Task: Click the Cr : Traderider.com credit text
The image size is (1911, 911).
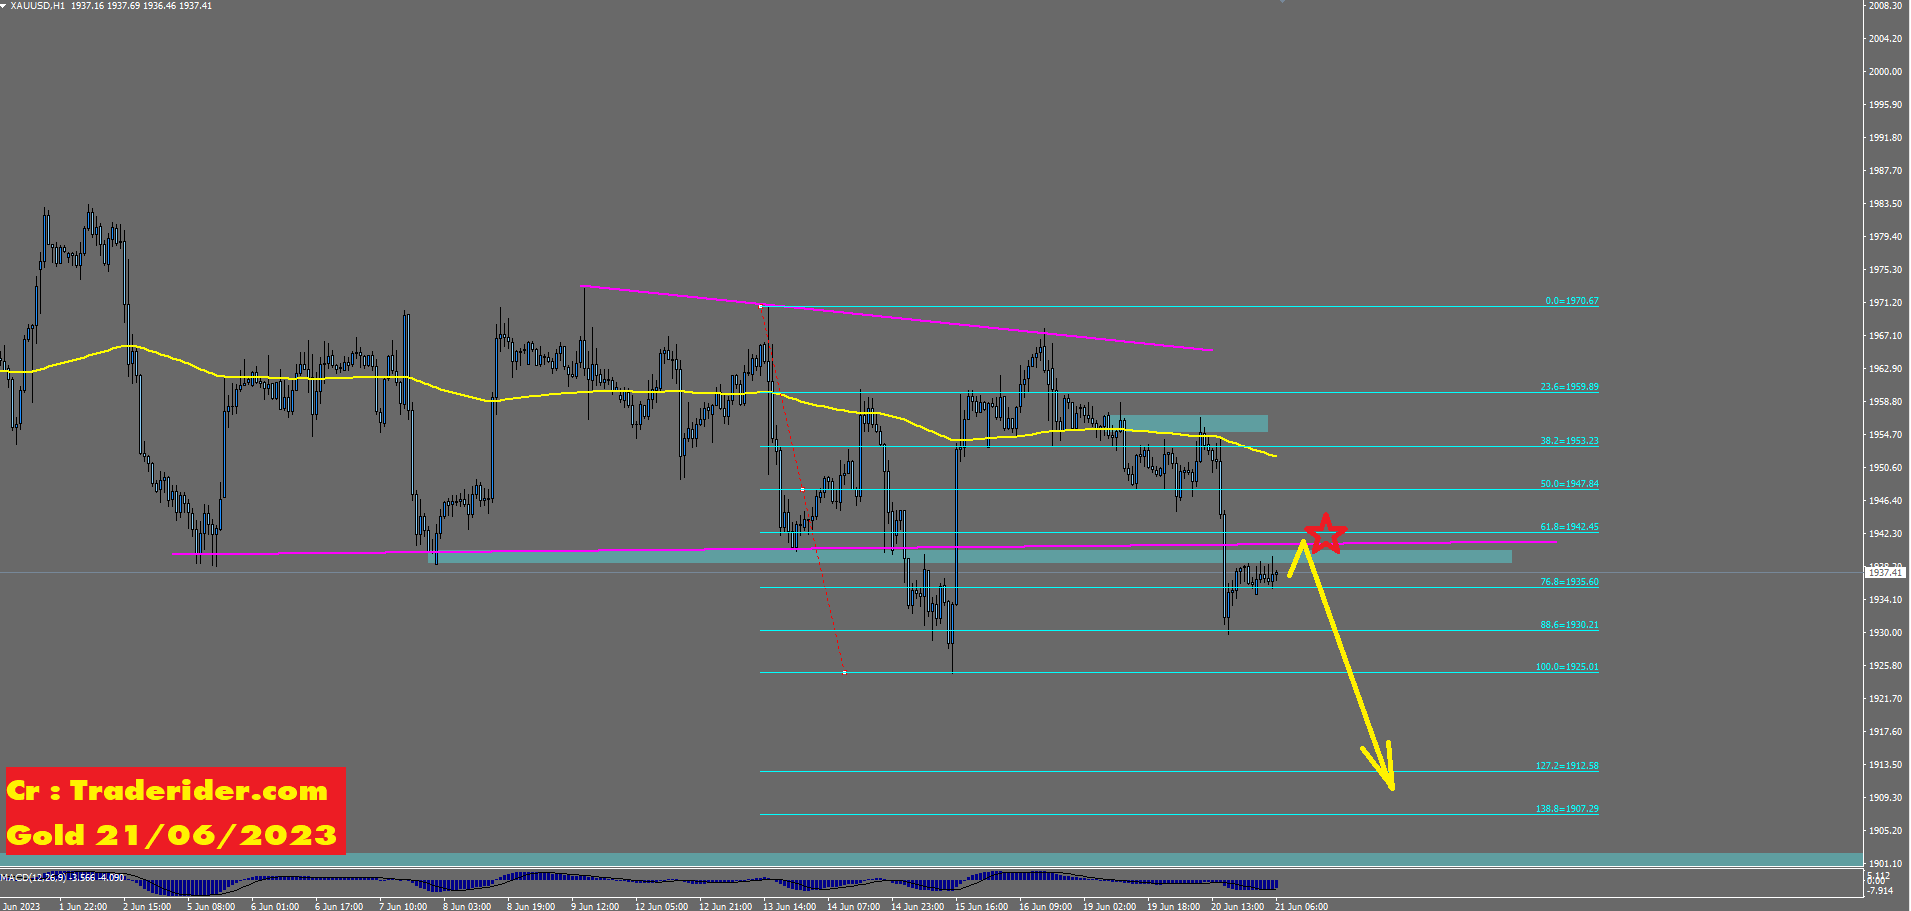Action: (x=167, y=791)
